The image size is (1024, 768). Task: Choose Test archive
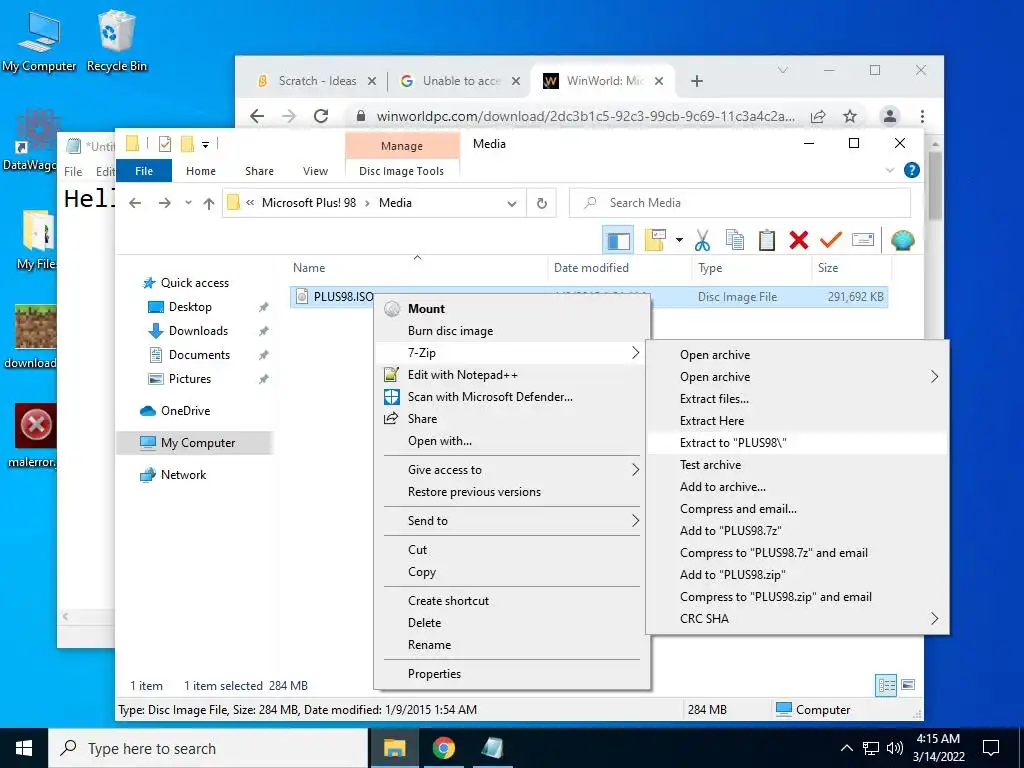point(797,465)
